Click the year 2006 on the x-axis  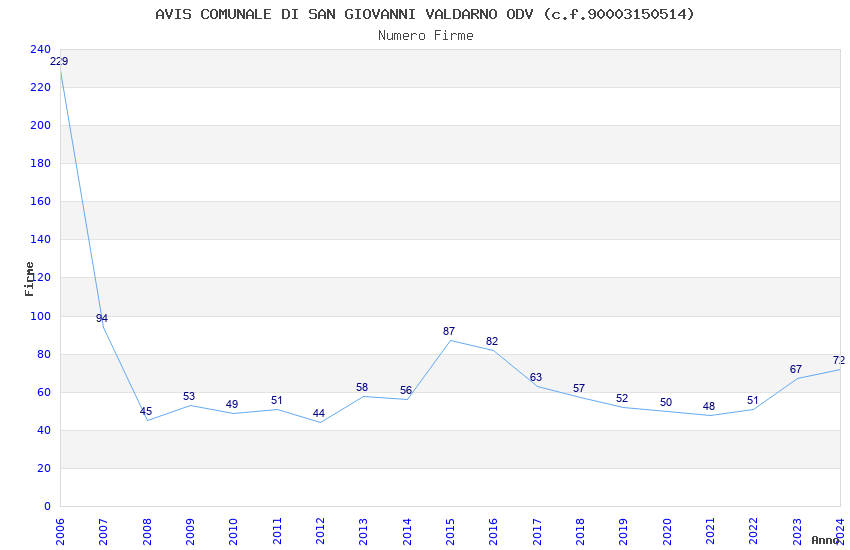(60, 532)
